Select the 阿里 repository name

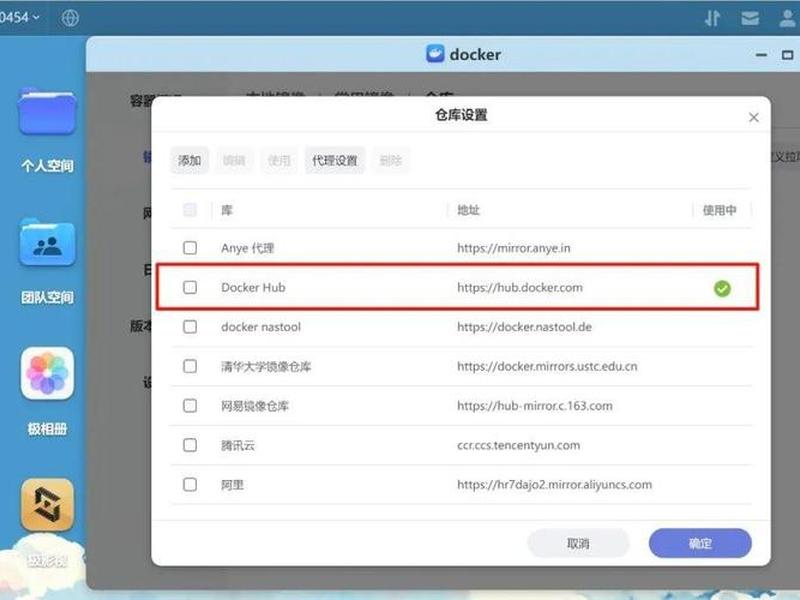click(232, 484)
